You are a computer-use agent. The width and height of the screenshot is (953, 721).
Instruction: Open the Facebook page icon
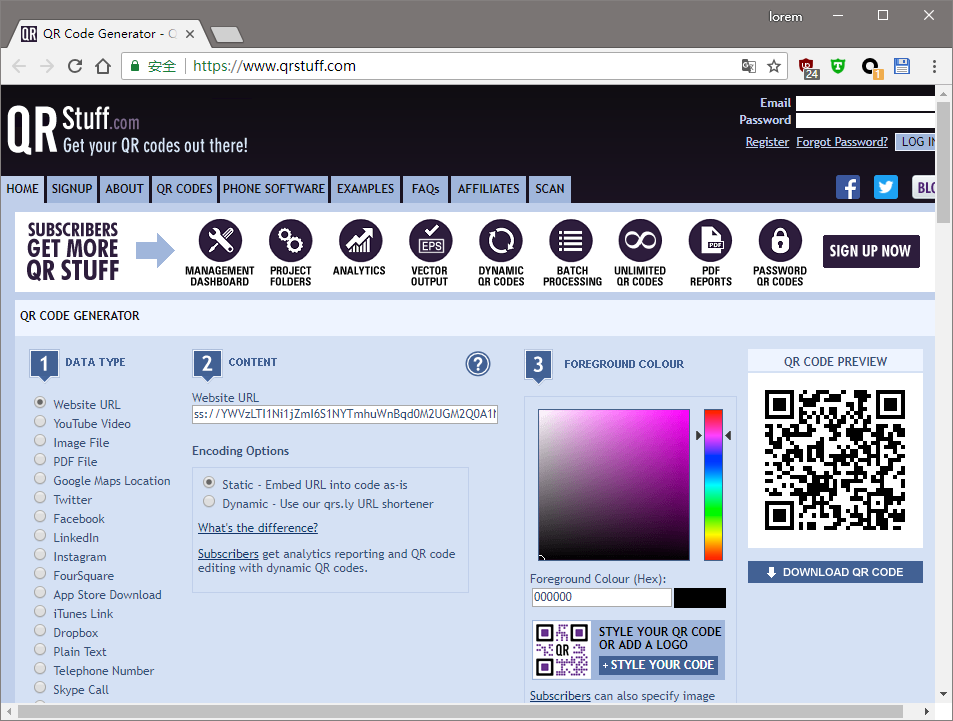(847, 187)
